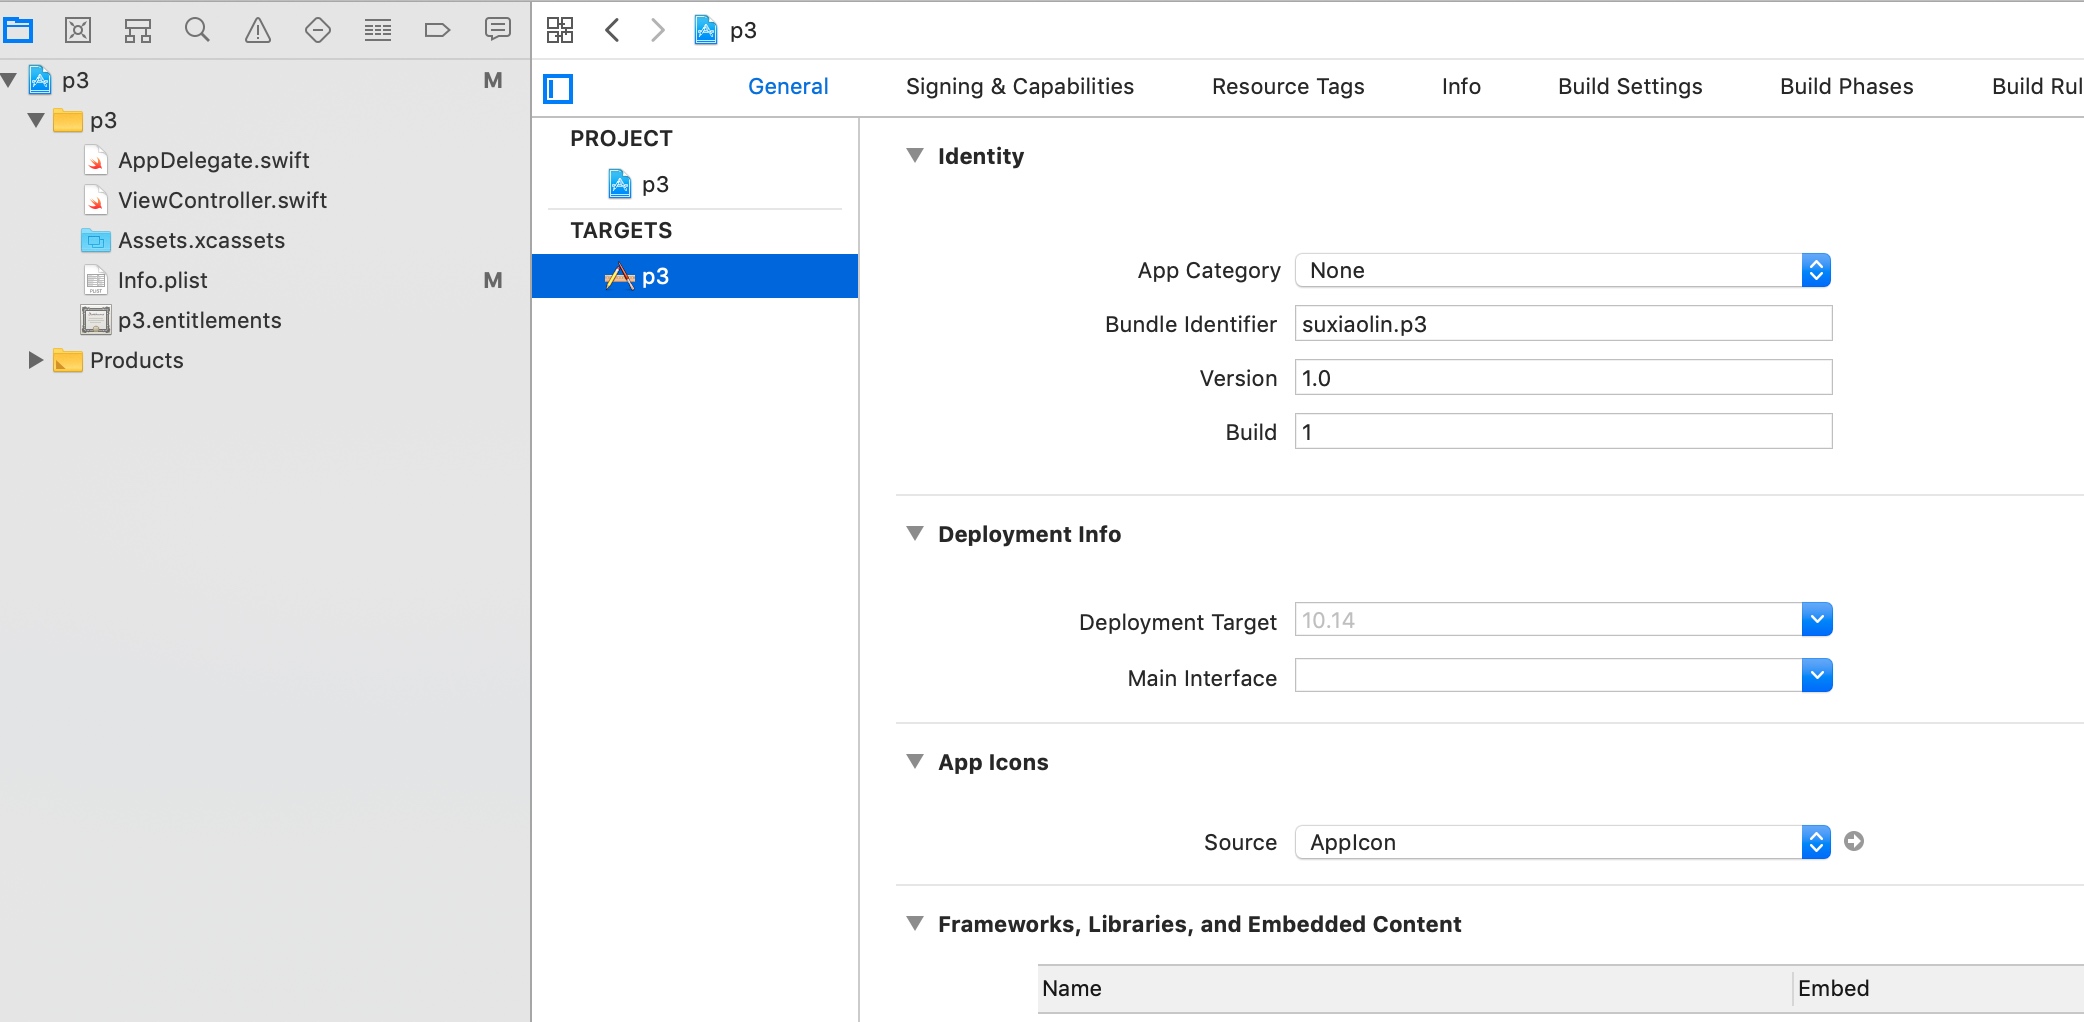This screenshot has width=2084, height=1022.
Task: Click the Version field
Action: pyautogui.click(x=1563, y=378)
